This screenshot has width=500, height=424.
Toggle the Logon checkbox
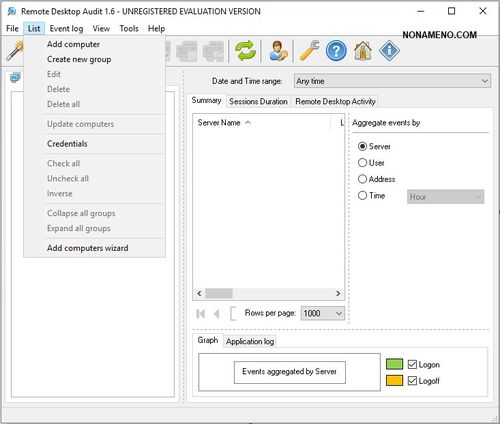coord(412,364)
